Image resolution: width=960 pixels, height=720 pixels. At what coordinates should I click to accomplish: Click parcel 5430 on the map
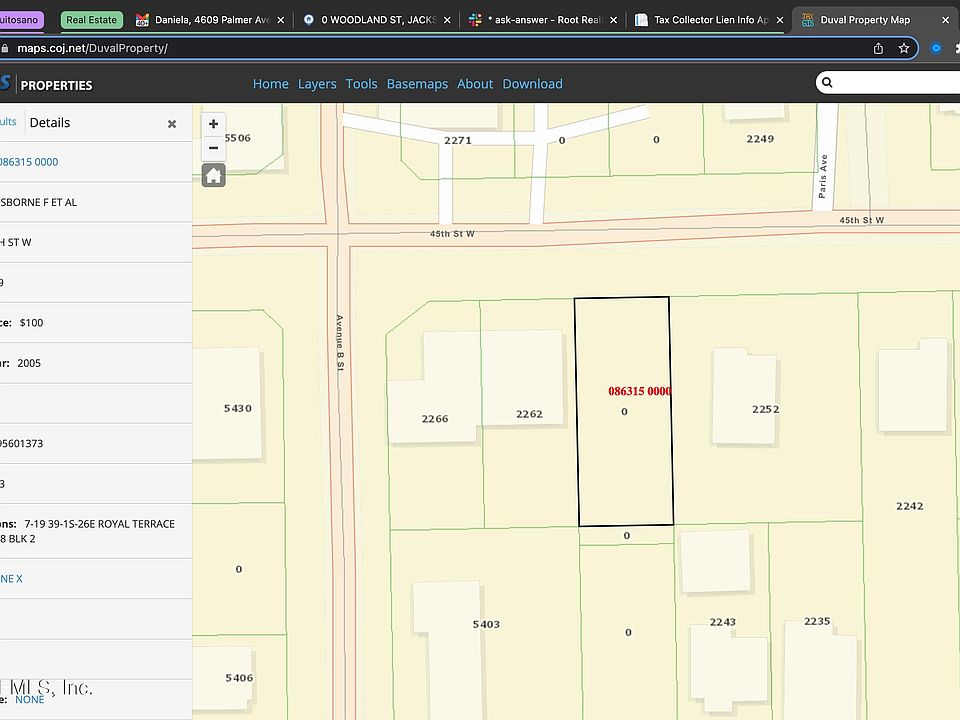point(238,408)
